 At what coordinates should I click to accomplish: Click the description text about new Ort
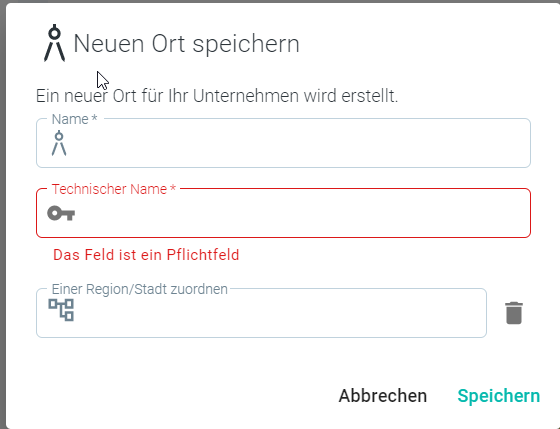coord(217,96)
